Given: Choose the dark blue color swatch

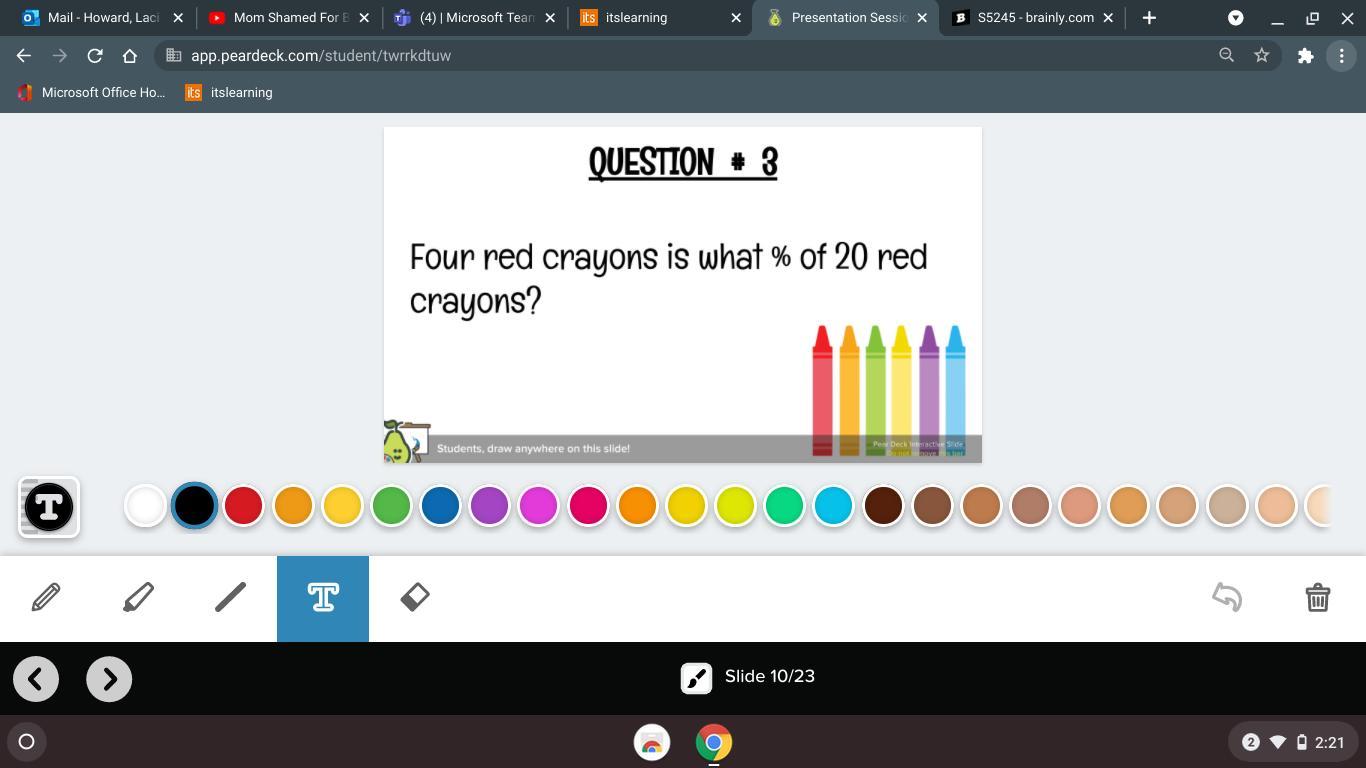Looking at the screenshot, I should pos(440,506).
